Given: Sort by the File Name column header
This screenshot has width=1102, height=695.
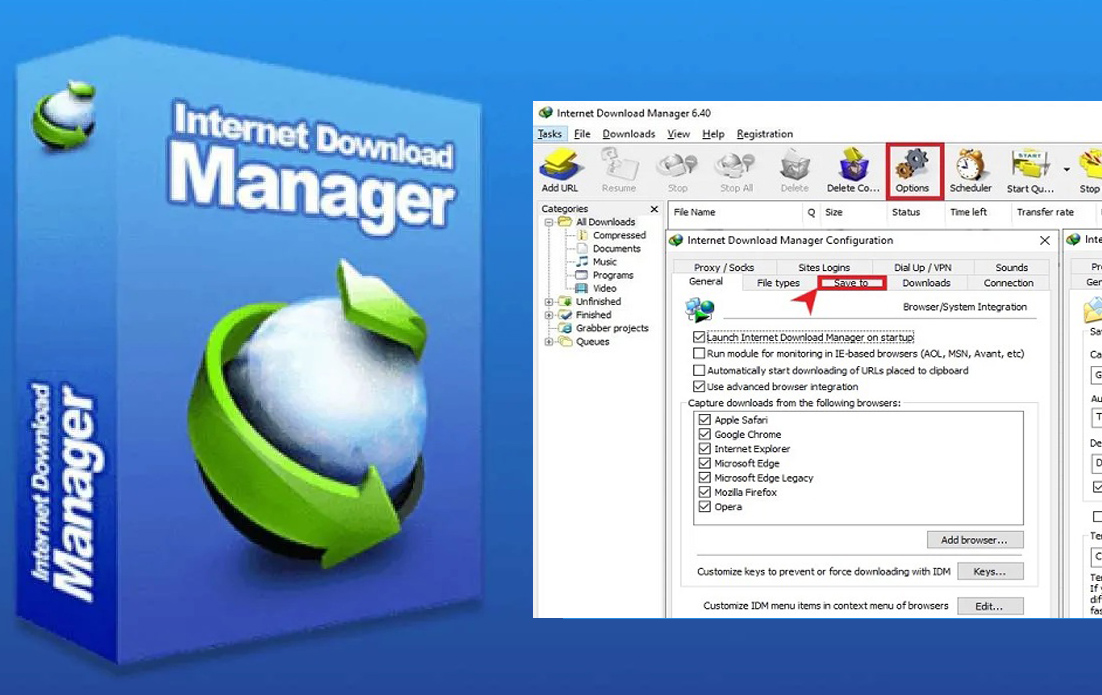Looking at the screenshot, I should [x=735, y=212].
